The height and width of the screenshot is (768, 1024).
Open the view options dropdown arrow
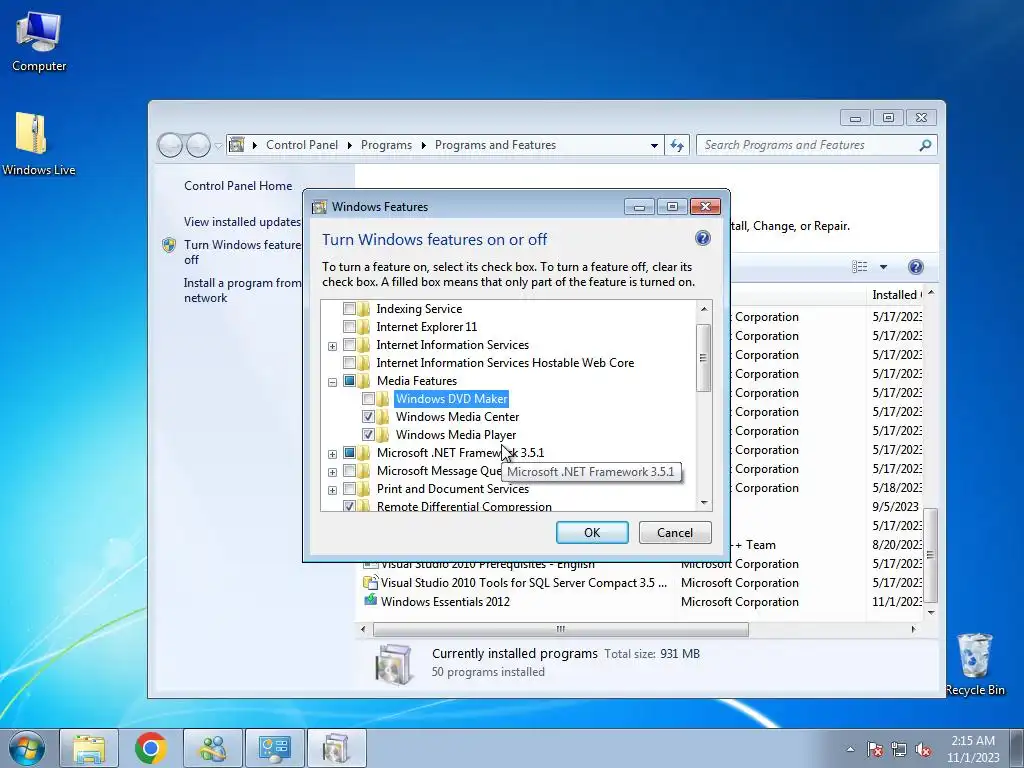point(883,266)
